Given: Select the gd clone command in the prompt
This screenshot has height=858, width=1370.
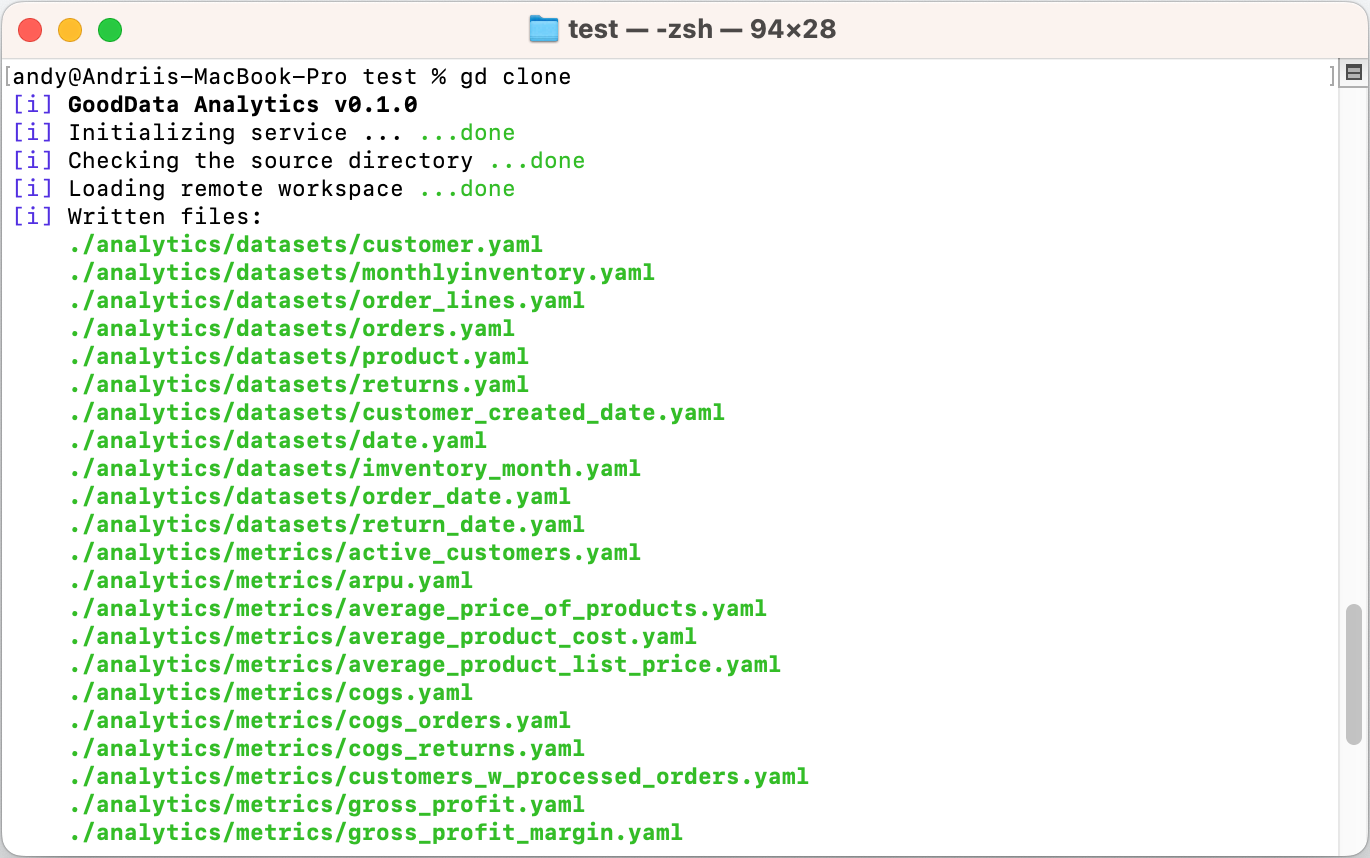Looking at the screenshot, I should [x=516, y=76].
